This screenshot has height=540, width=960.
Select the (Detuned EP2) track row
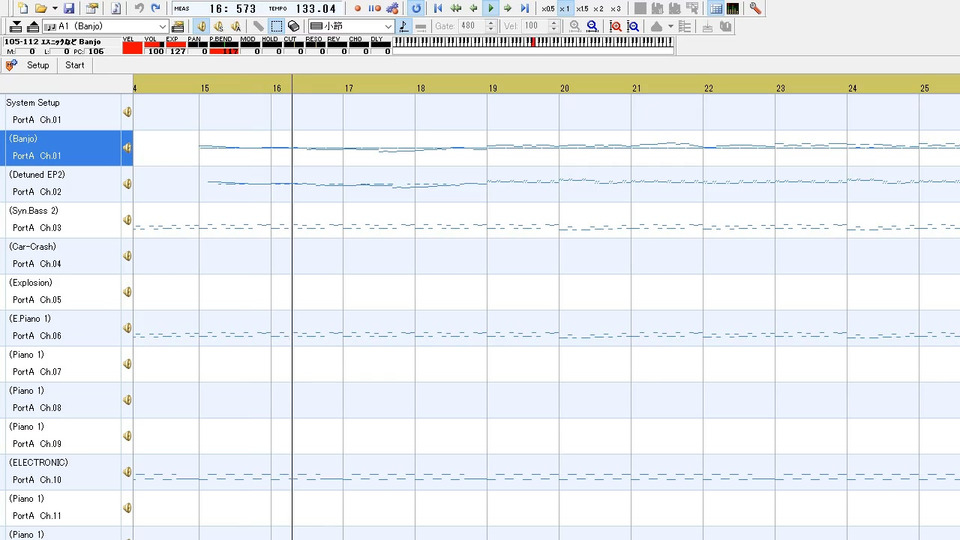(x=66, y=184)
